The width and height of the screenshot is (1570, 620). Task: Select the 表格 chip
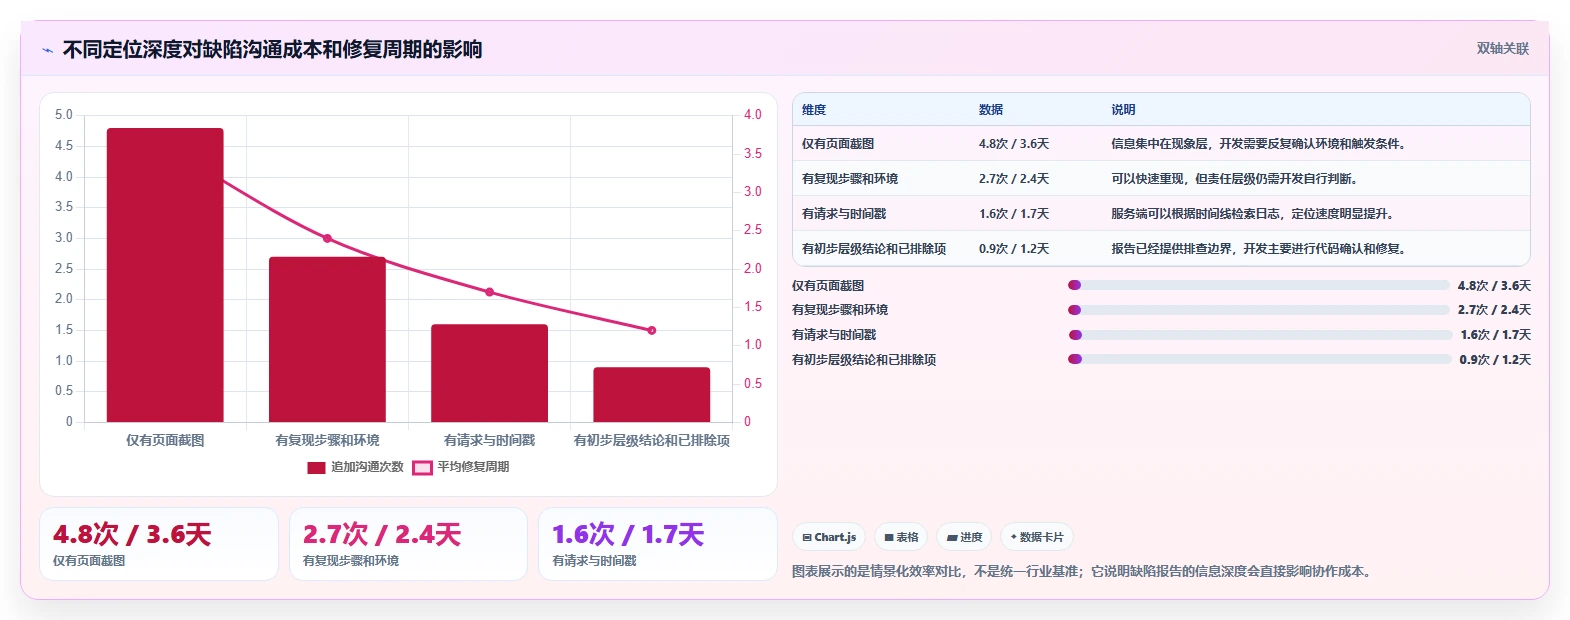coord(901,537)
